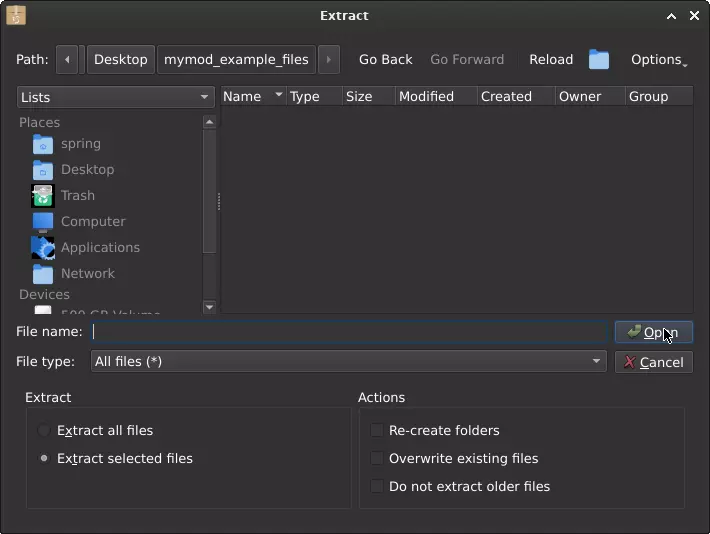
Task: Open the Options menu
Action: (x=658, y=60)
